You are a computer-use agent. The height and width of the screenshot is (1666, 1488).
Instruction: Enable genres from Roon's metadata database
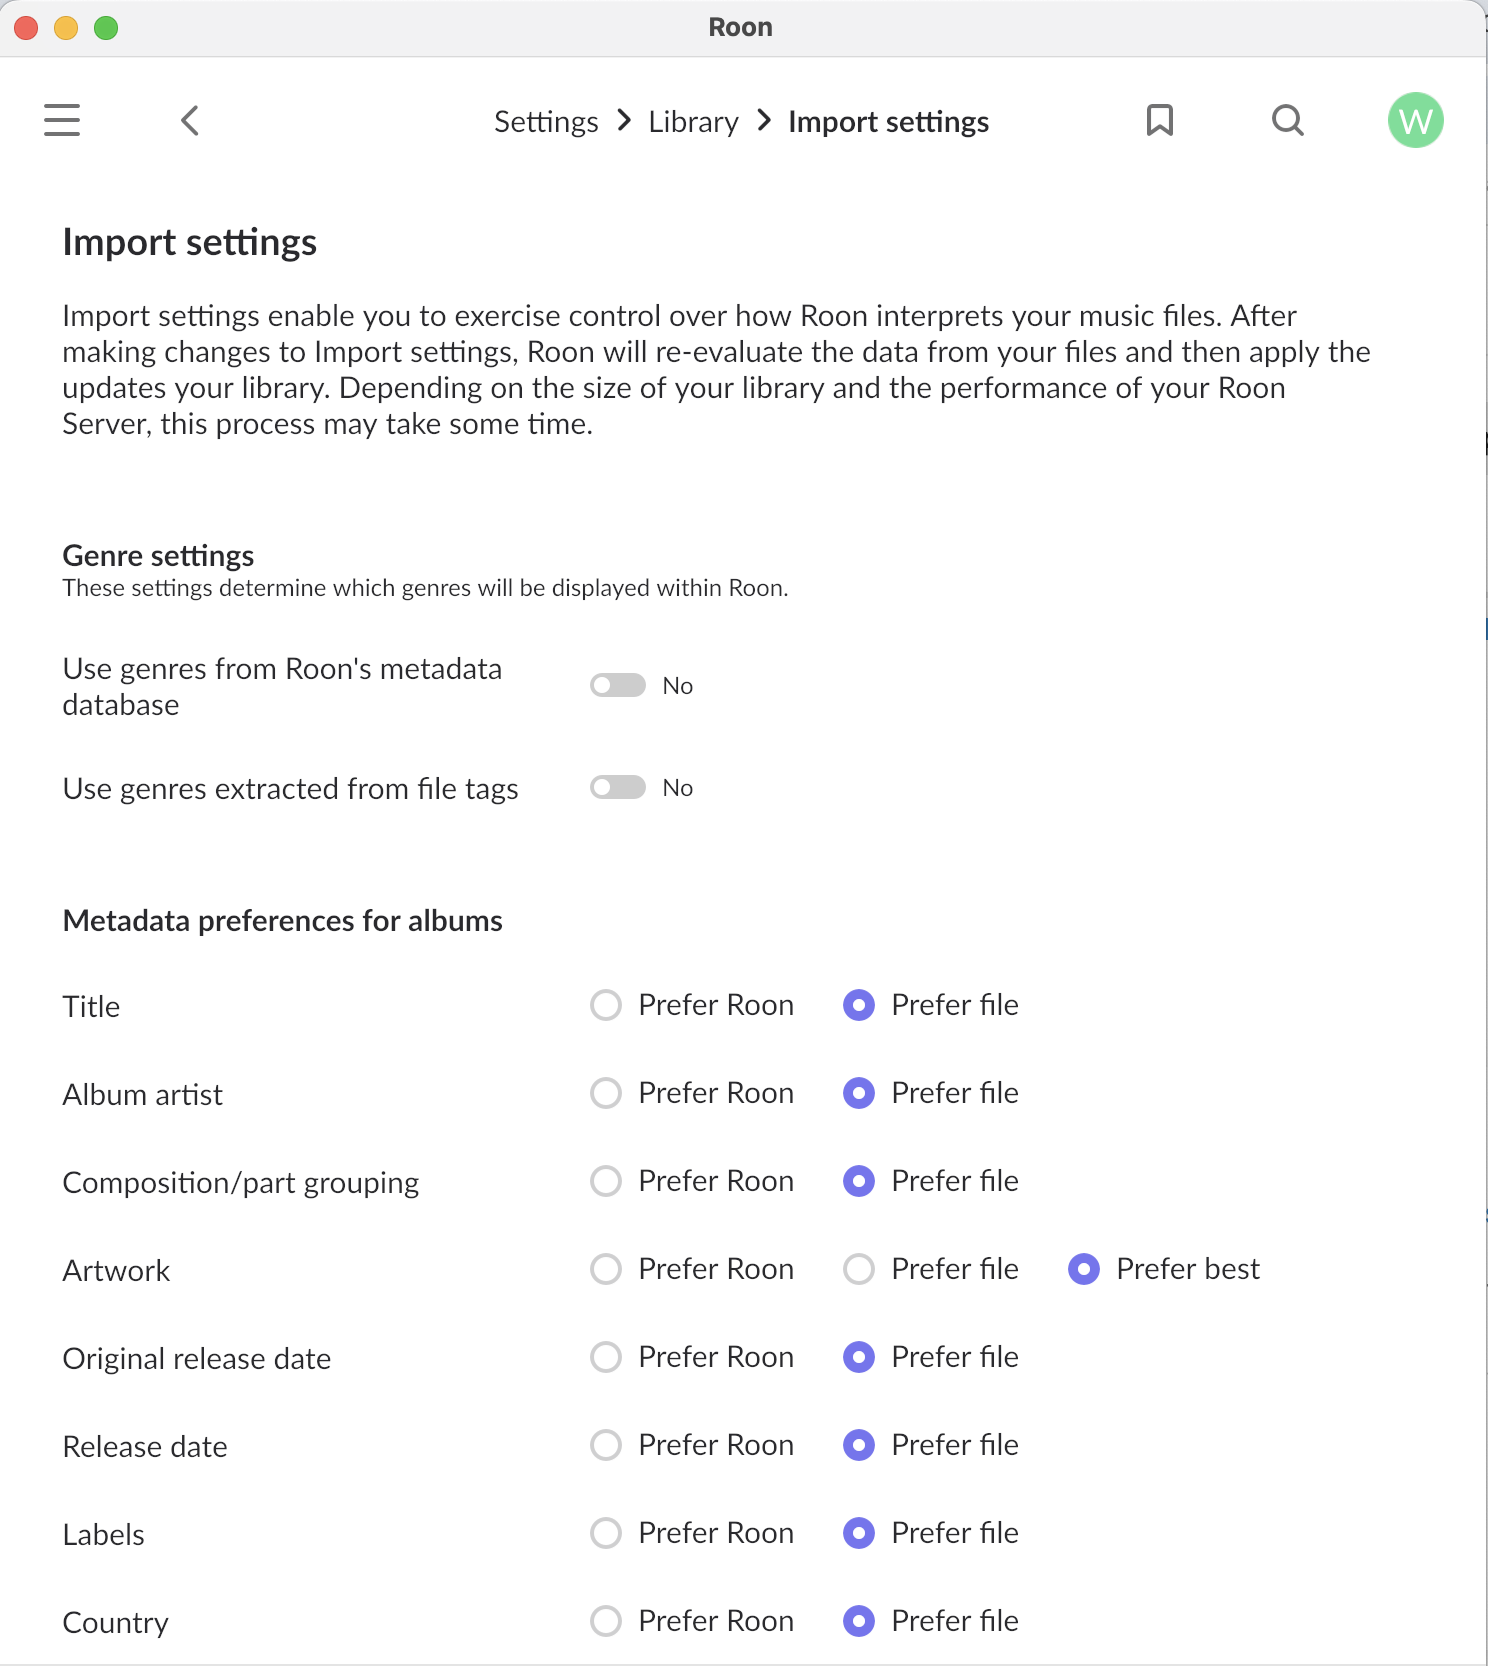(x=617, y=686)
